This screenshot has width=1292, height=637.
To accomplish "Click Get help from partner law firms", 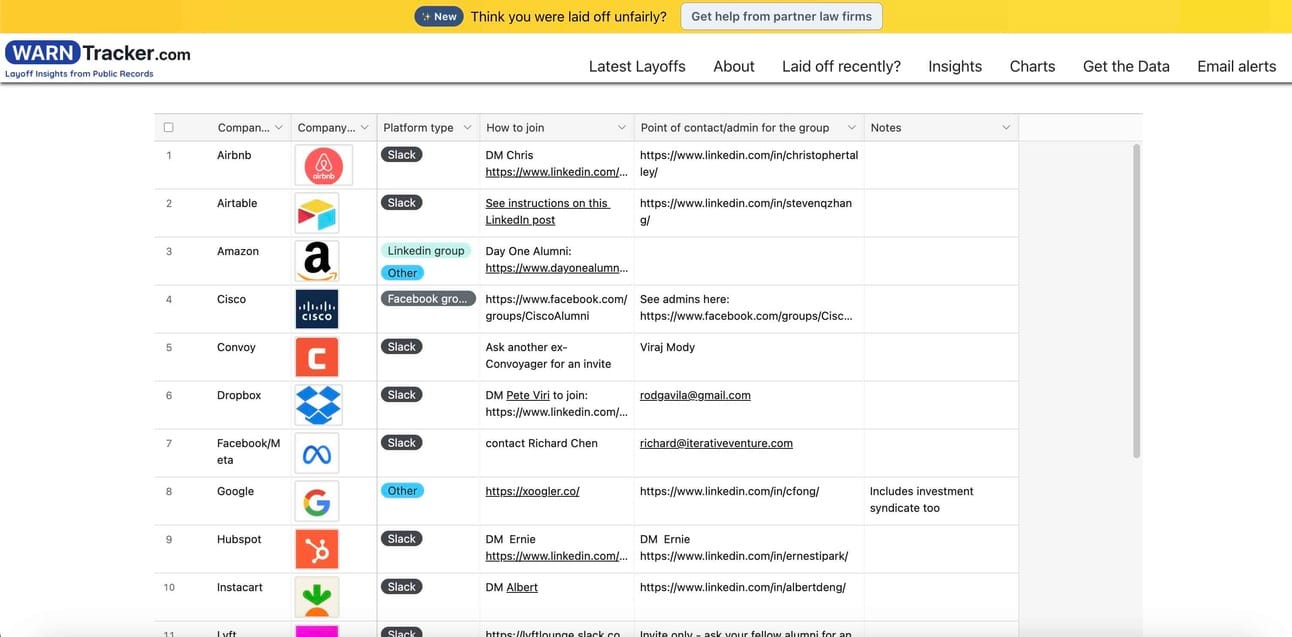I will (781, 16).
